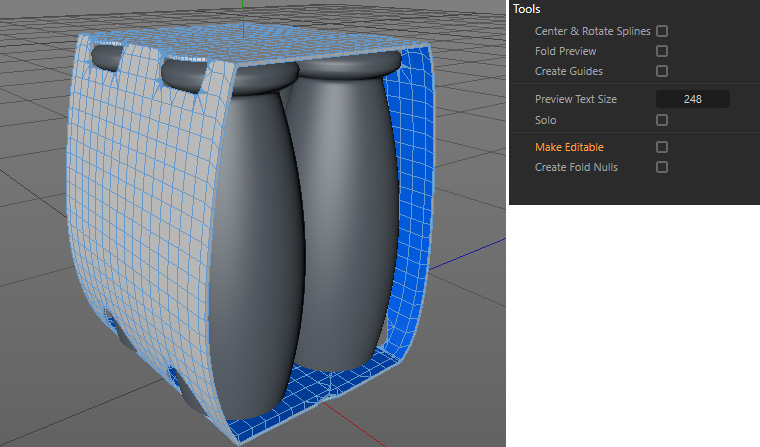Image resolution: width=760 pixels, height=447 pixels.
Task: Check the Create Guides option box
Action: (x=661, y=71)
